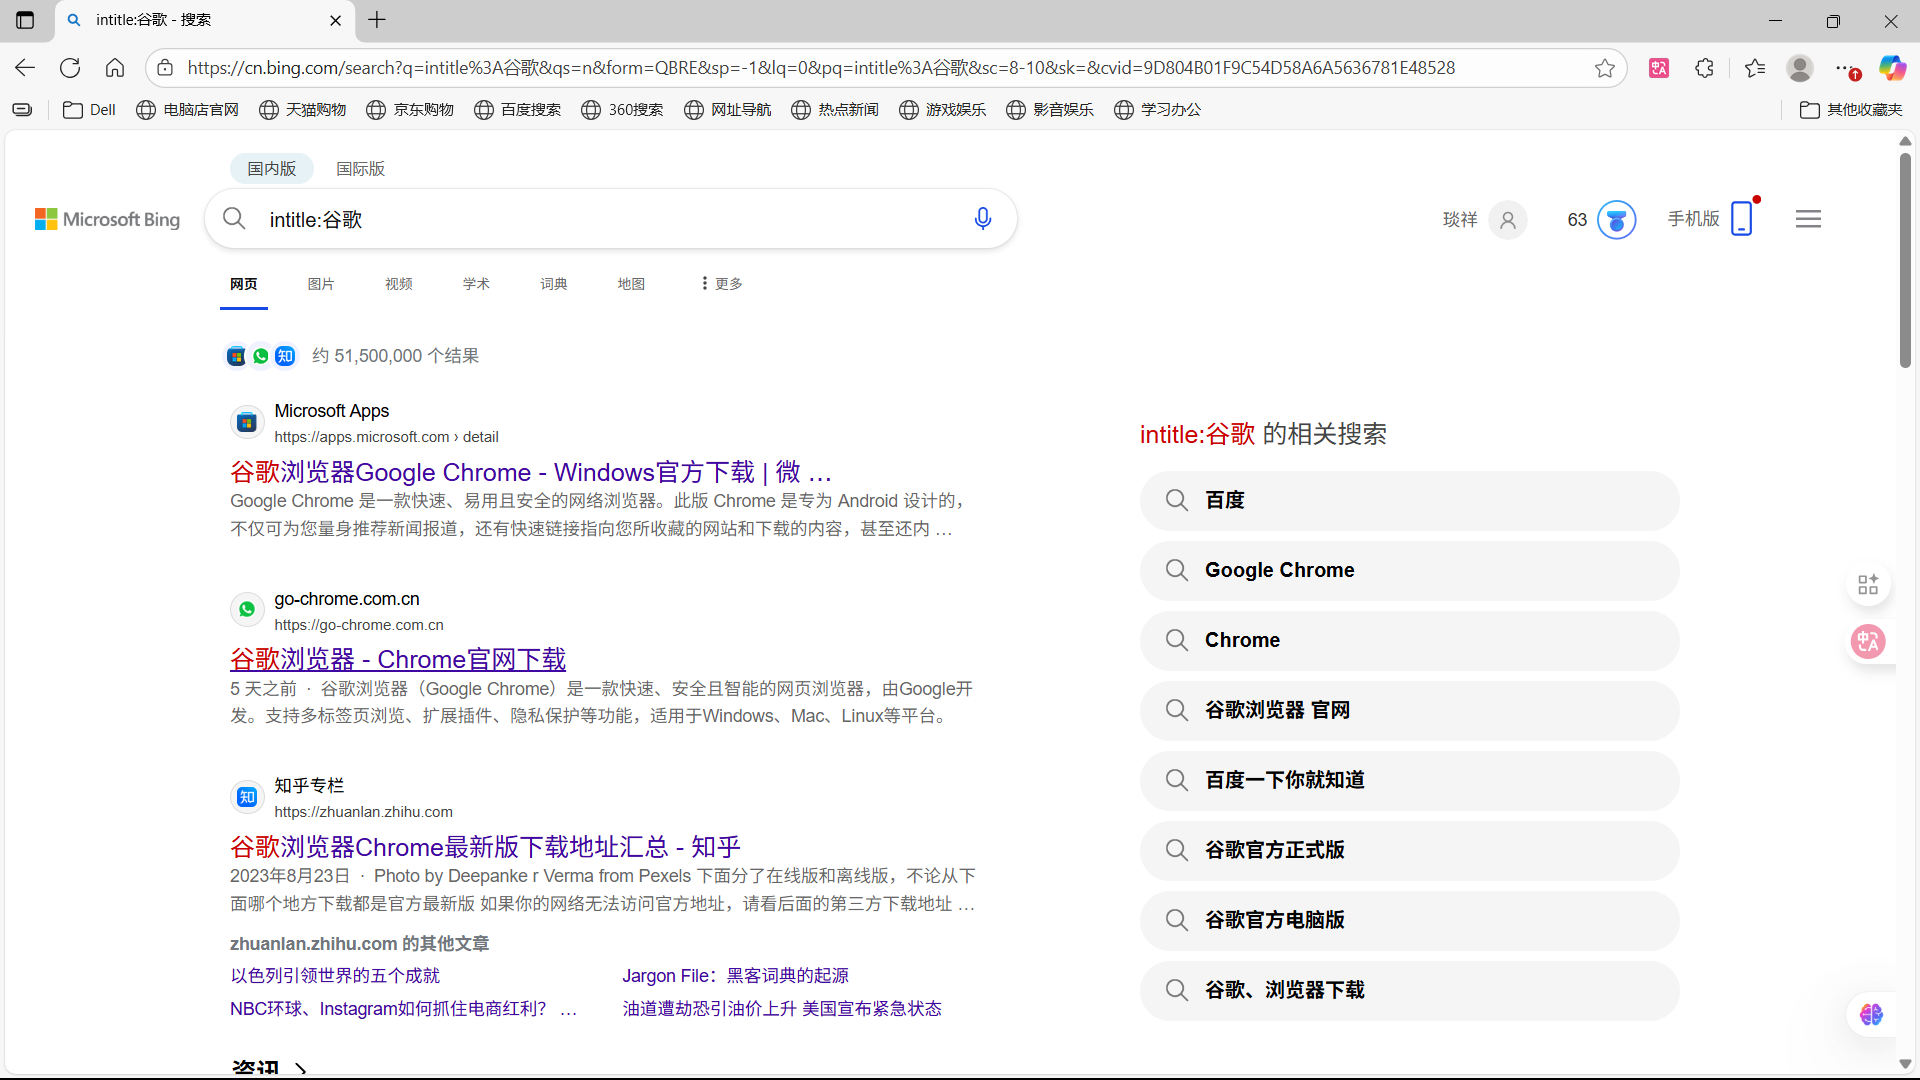Viewport: 1920px width, 1080px height.
Task: Expand the 更多 search categories menu
Action: pos(721,284)
